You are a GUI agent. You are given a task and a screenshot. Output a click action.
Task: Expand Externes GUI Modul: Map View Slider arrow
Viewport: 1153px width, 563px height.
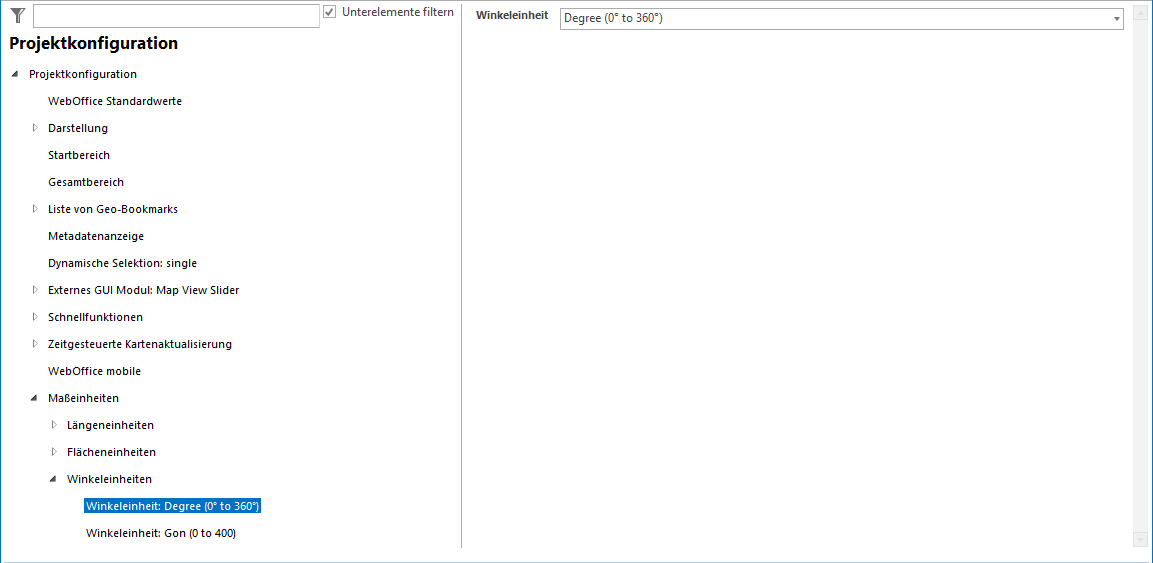(35, 290)
